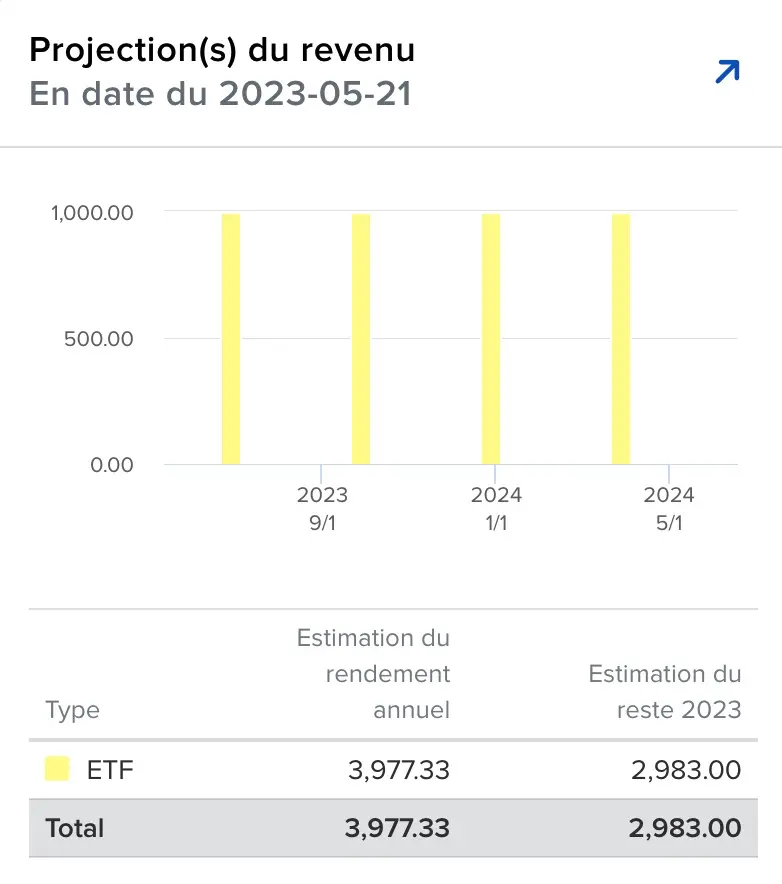Select the fourth yellow bar before 2024 5/1

[x=621, y=339]
